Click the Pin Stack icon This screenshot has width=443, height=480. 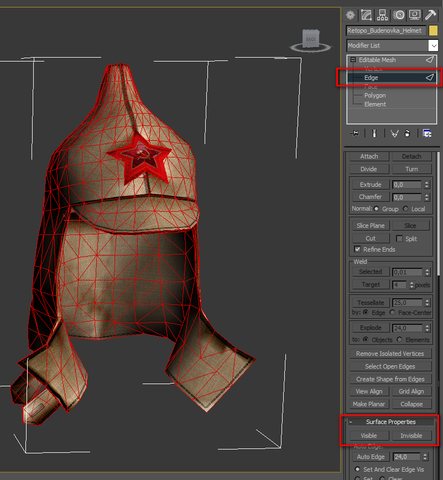[x=355, y=134]
